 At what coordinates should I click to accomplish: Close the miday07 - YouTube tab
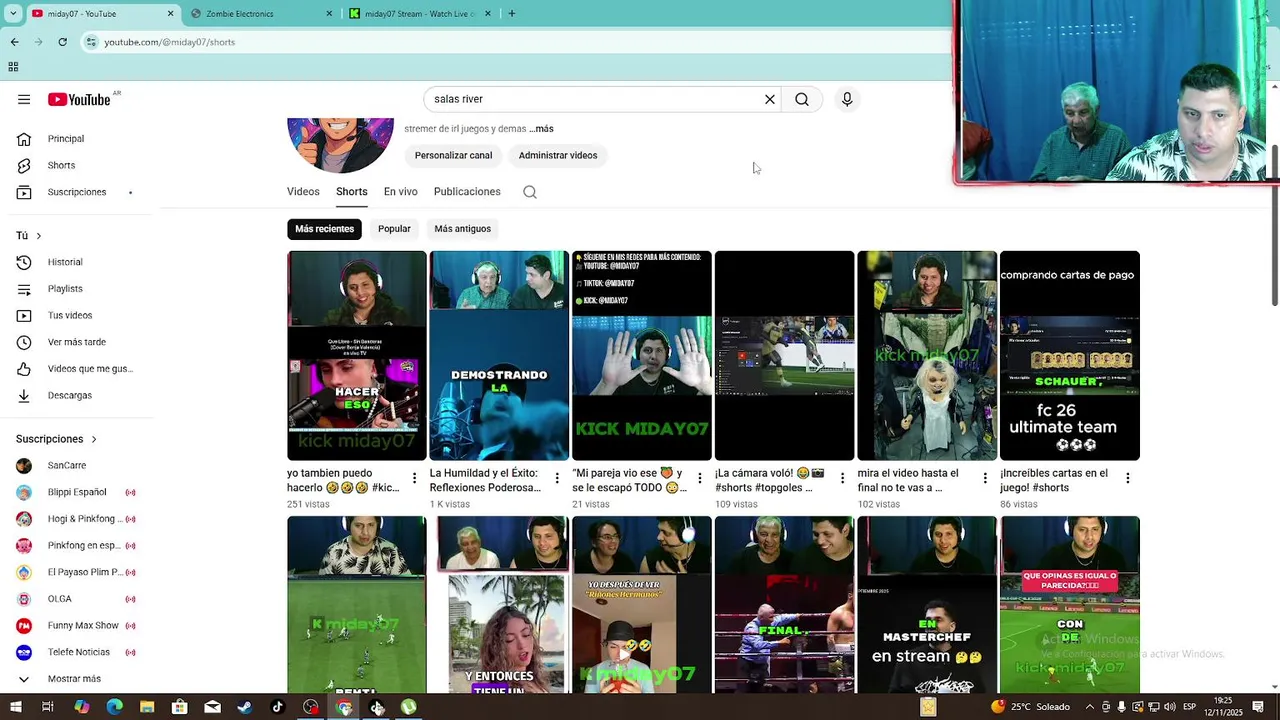coord(170,14)
